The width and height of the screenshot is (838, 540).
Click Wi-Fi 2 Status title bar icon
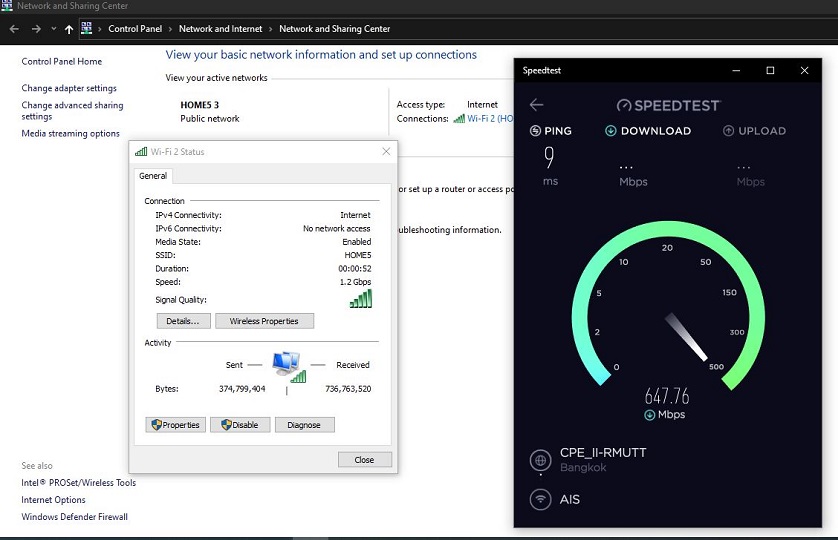[x=141, y=152]
